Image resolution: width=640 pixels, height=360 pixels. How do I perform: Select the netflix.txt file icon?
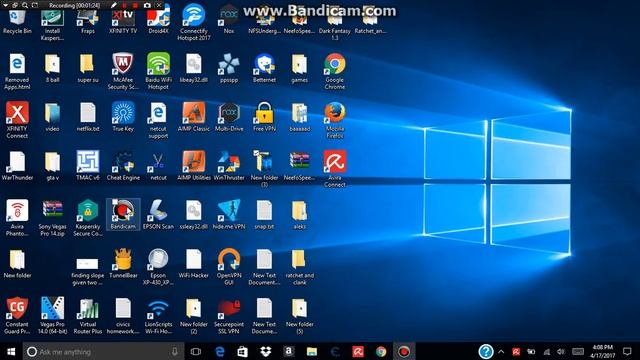pos(88,117)
